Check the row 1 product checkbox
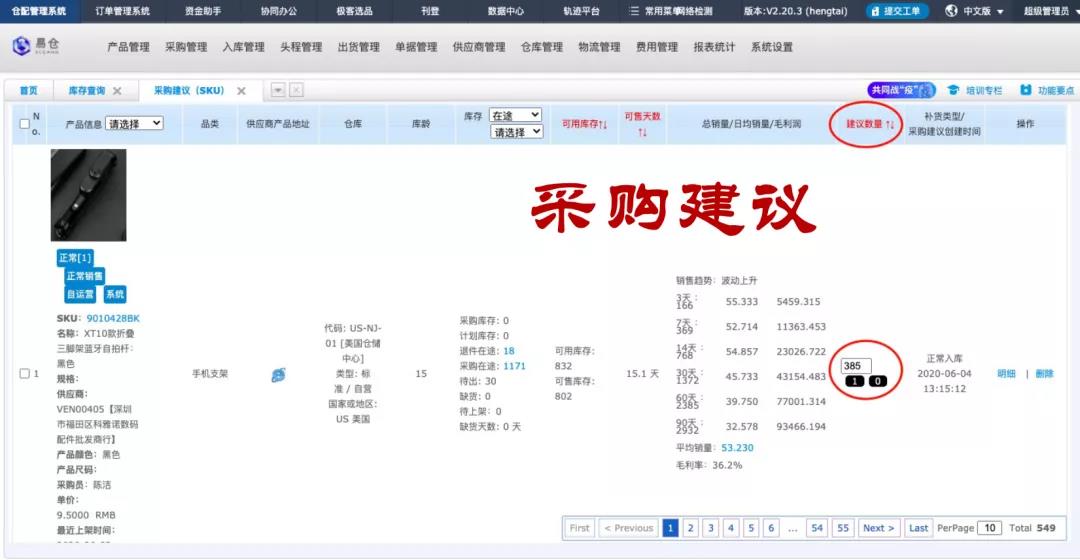This screenshot has width=1080, height=560. click(x=25, y=374)
